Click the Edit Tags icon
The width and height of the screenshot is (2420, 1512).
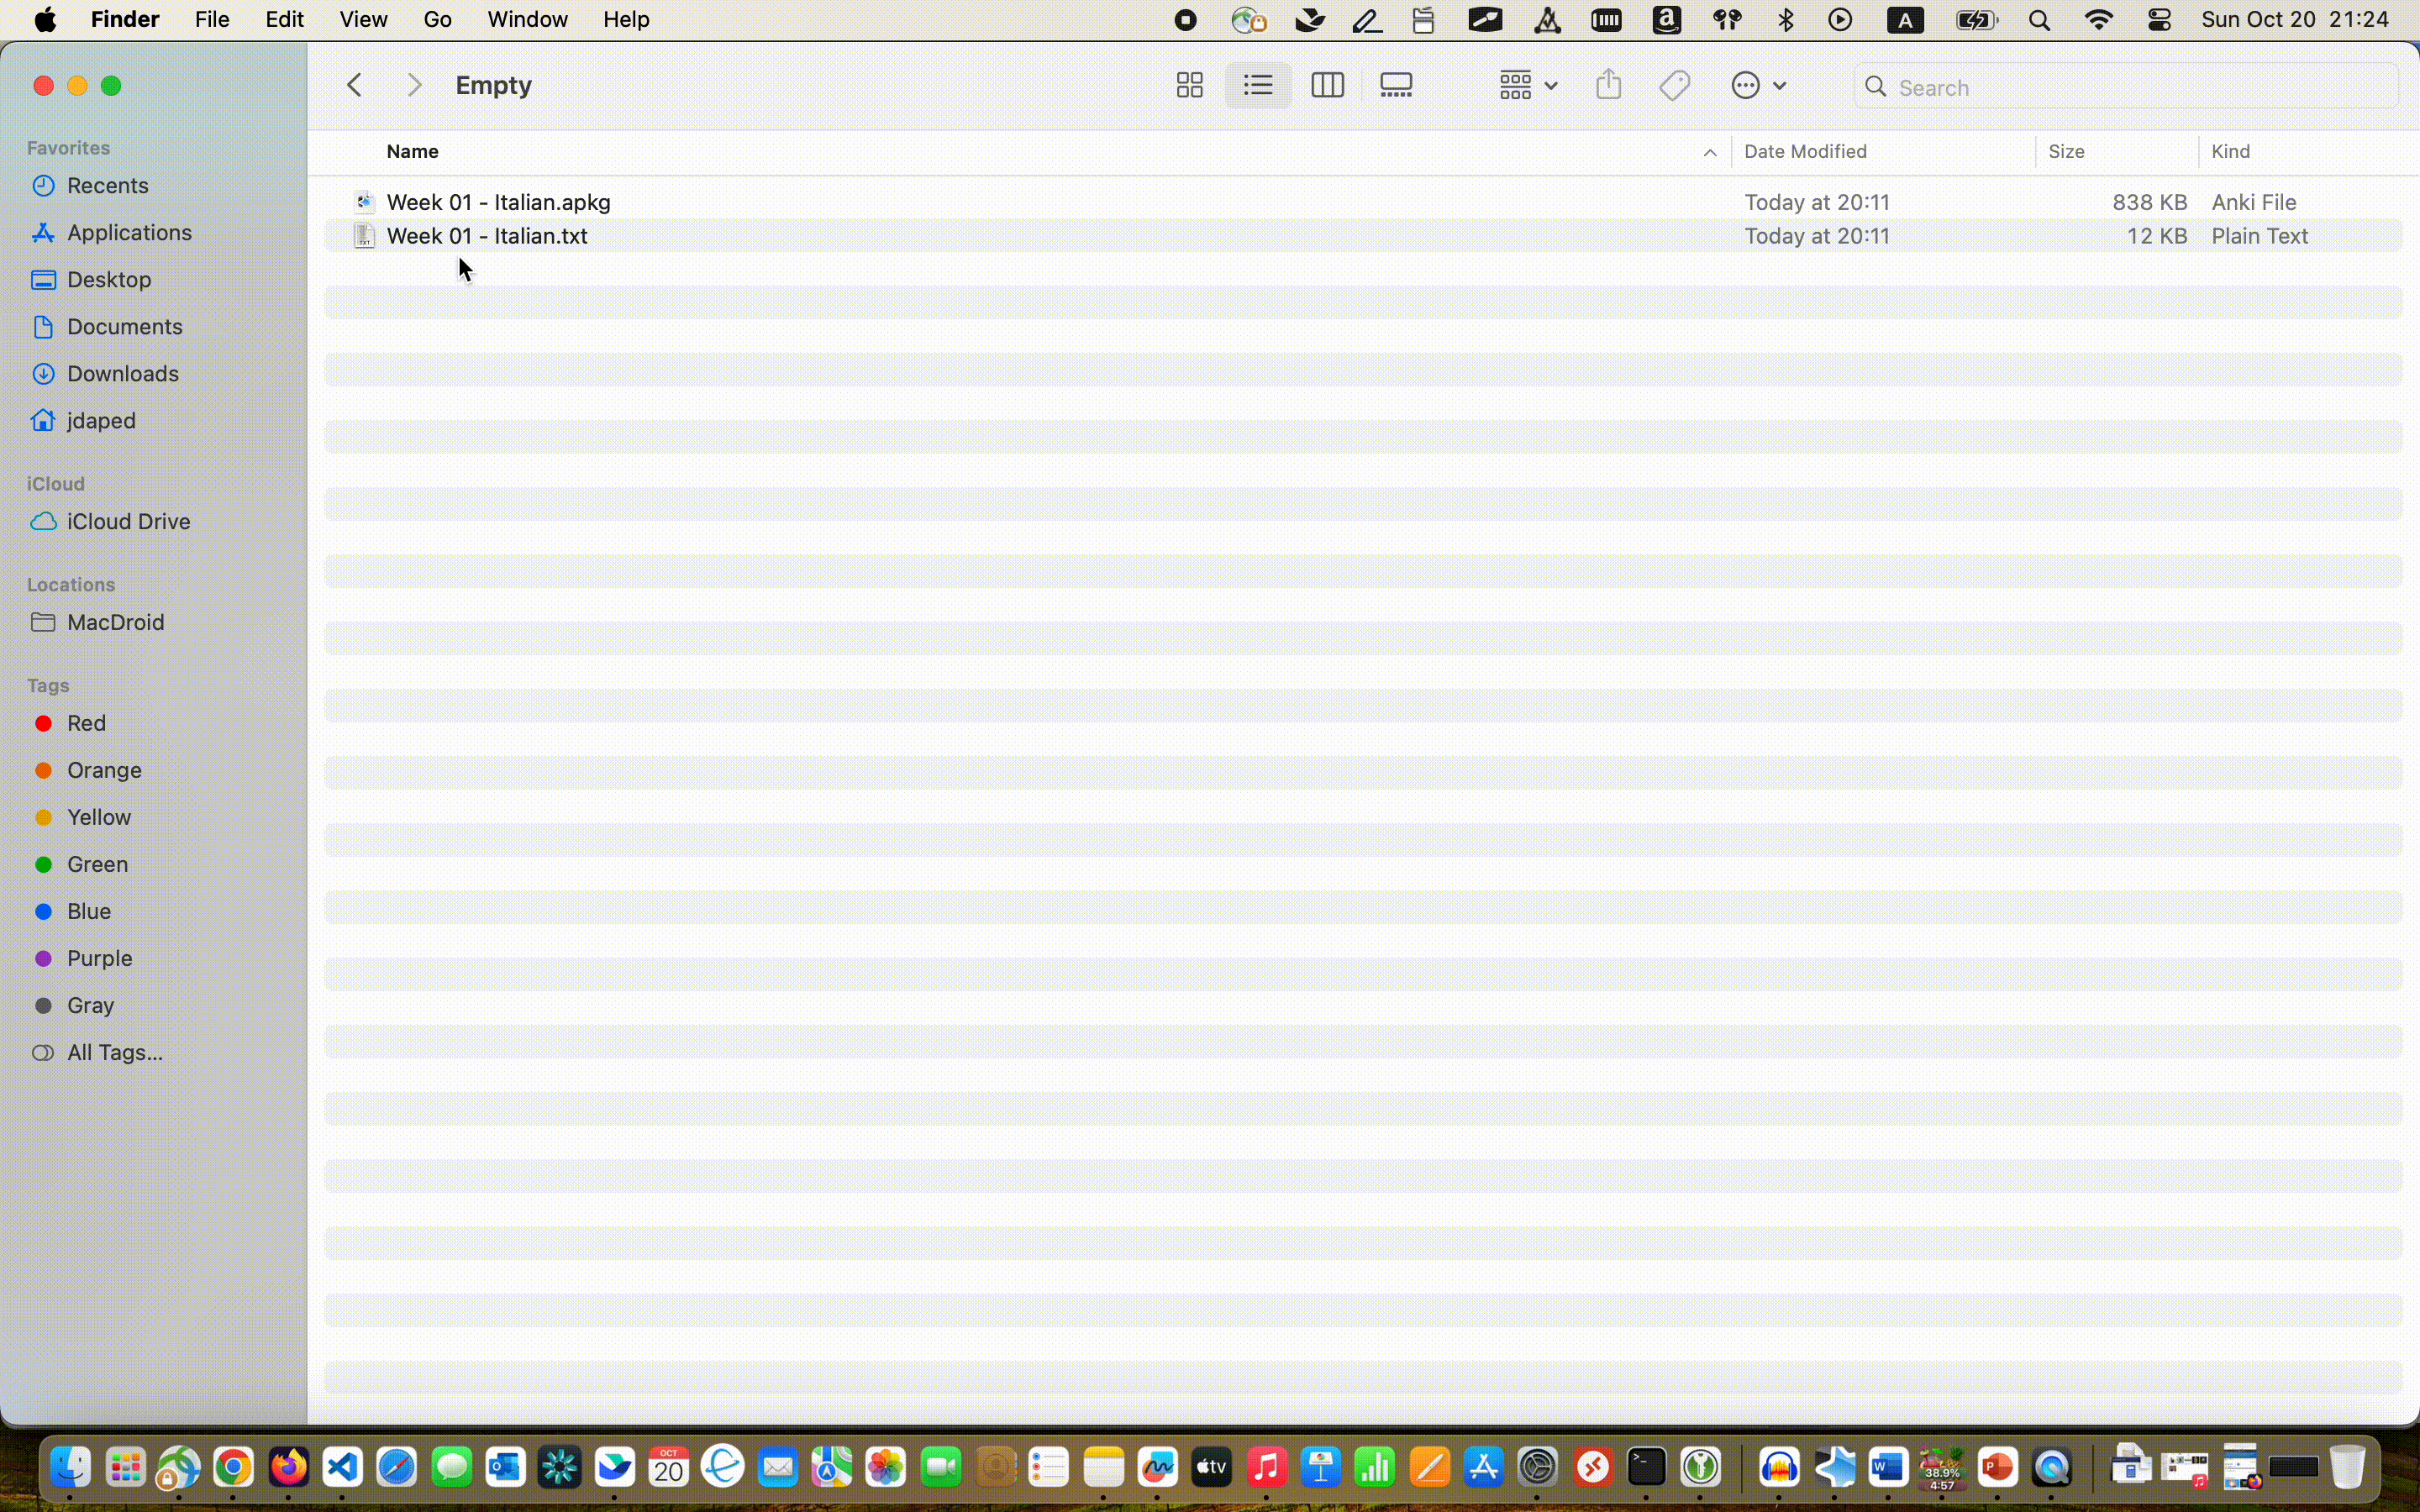[1675, 86]
